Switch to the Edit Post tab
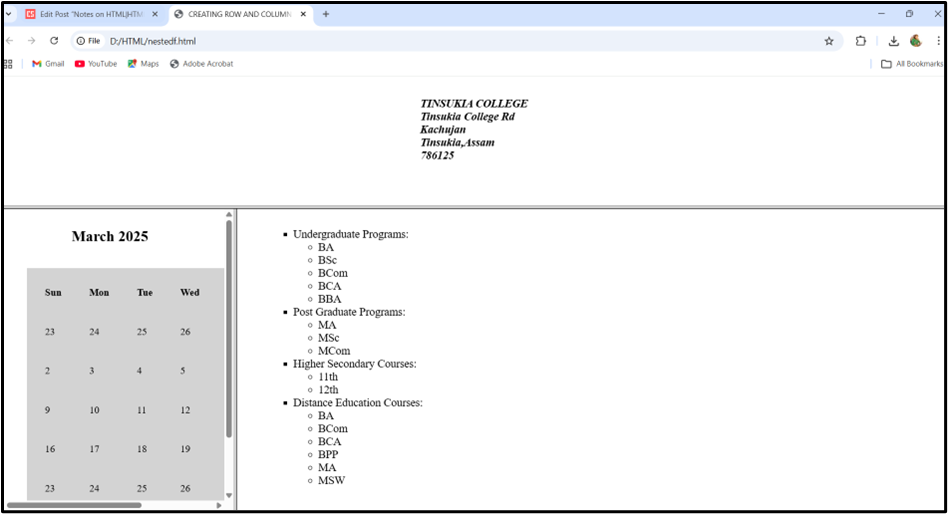The width and height of the screenshot is (948, 514). [x=90, y=15]
